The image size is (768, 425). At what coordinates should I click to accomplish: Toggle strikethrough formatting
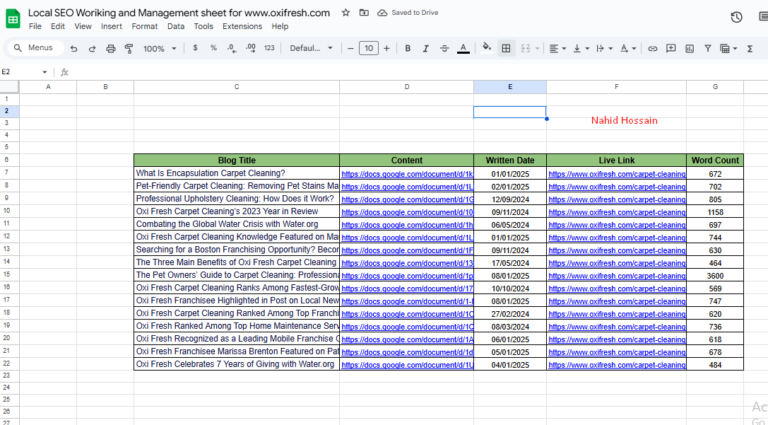444,48
